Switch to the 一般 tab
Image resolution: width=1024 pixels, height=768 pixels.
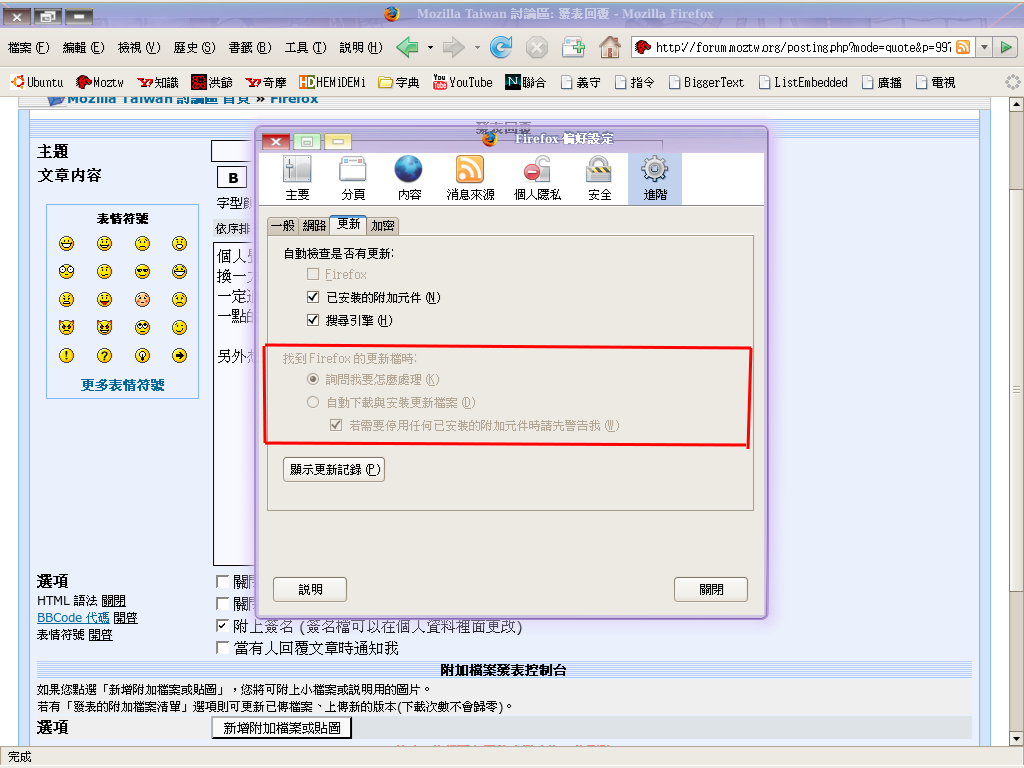(x=283, y=226)
